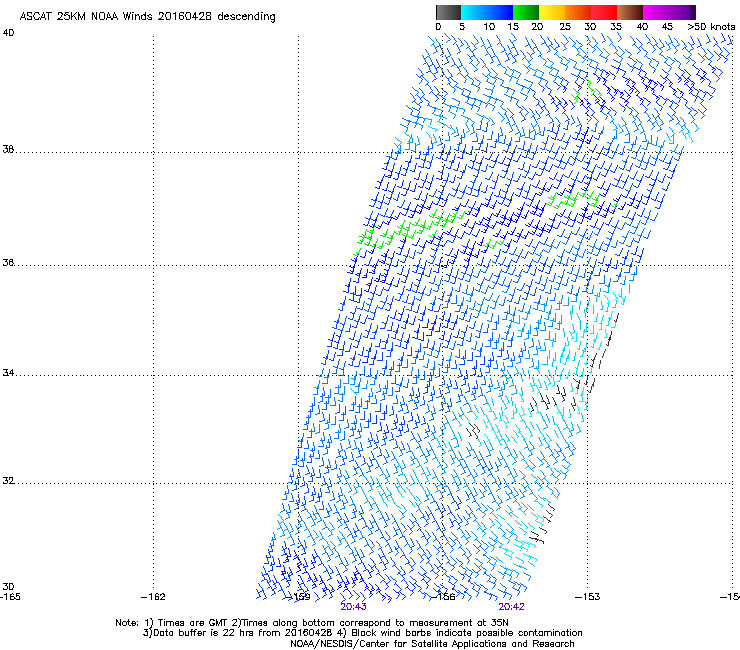Click the longitude label -153

click(x=588, y=597)
